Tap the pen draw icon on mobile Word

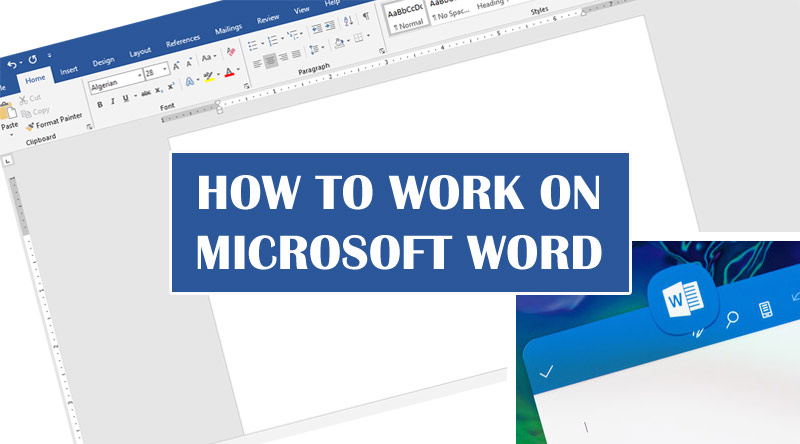coord(698,333)
